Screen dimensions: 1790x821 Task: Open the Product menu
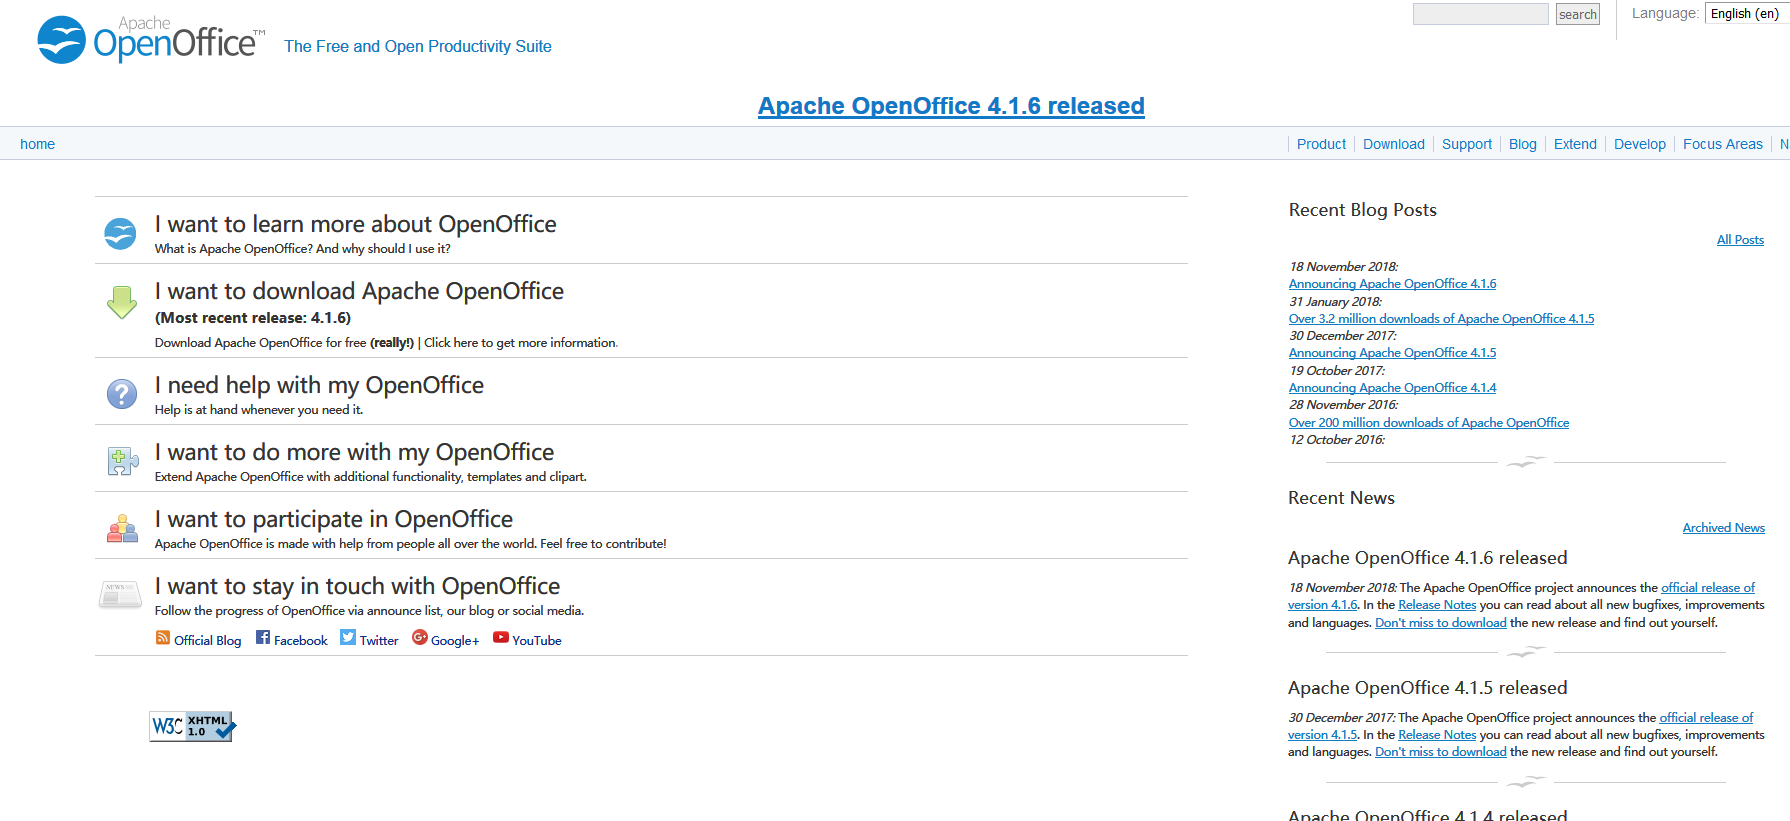1321,144
